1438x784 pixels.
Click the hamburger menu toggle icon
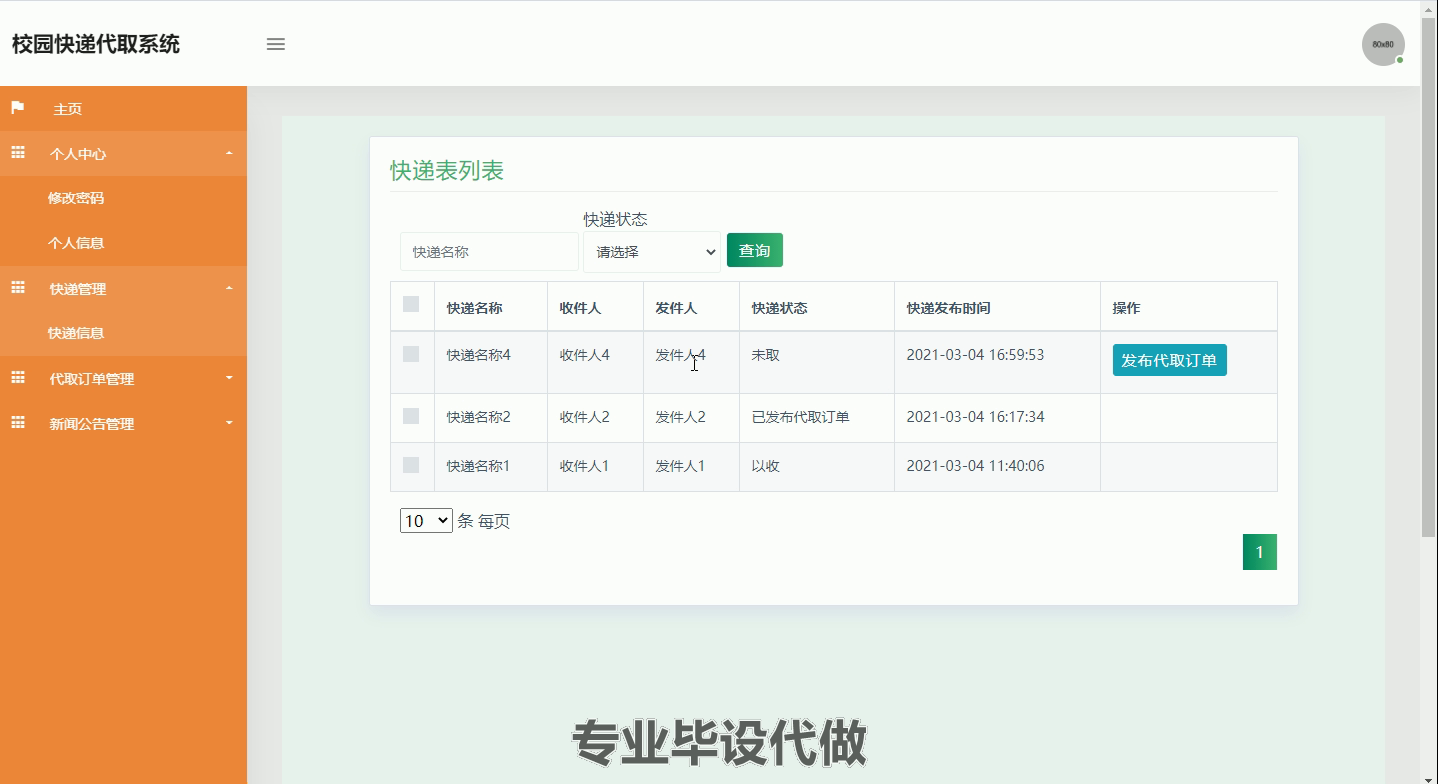tap(276, 44)
